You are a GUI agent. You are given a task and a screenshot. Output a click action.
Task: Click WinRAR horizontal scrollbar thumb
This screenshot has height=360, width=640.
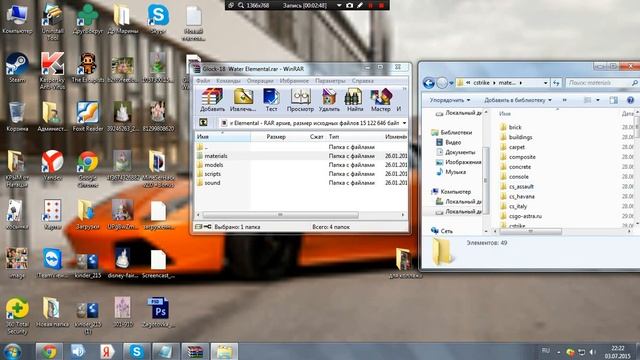280,215
